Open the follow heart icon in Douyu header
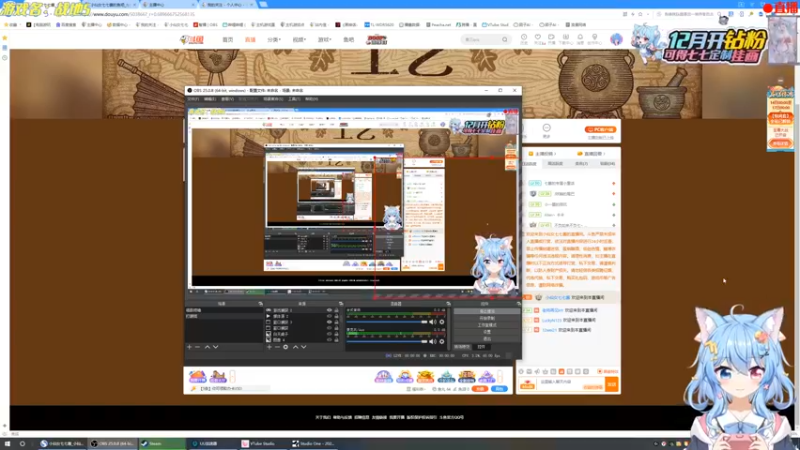 537,38
